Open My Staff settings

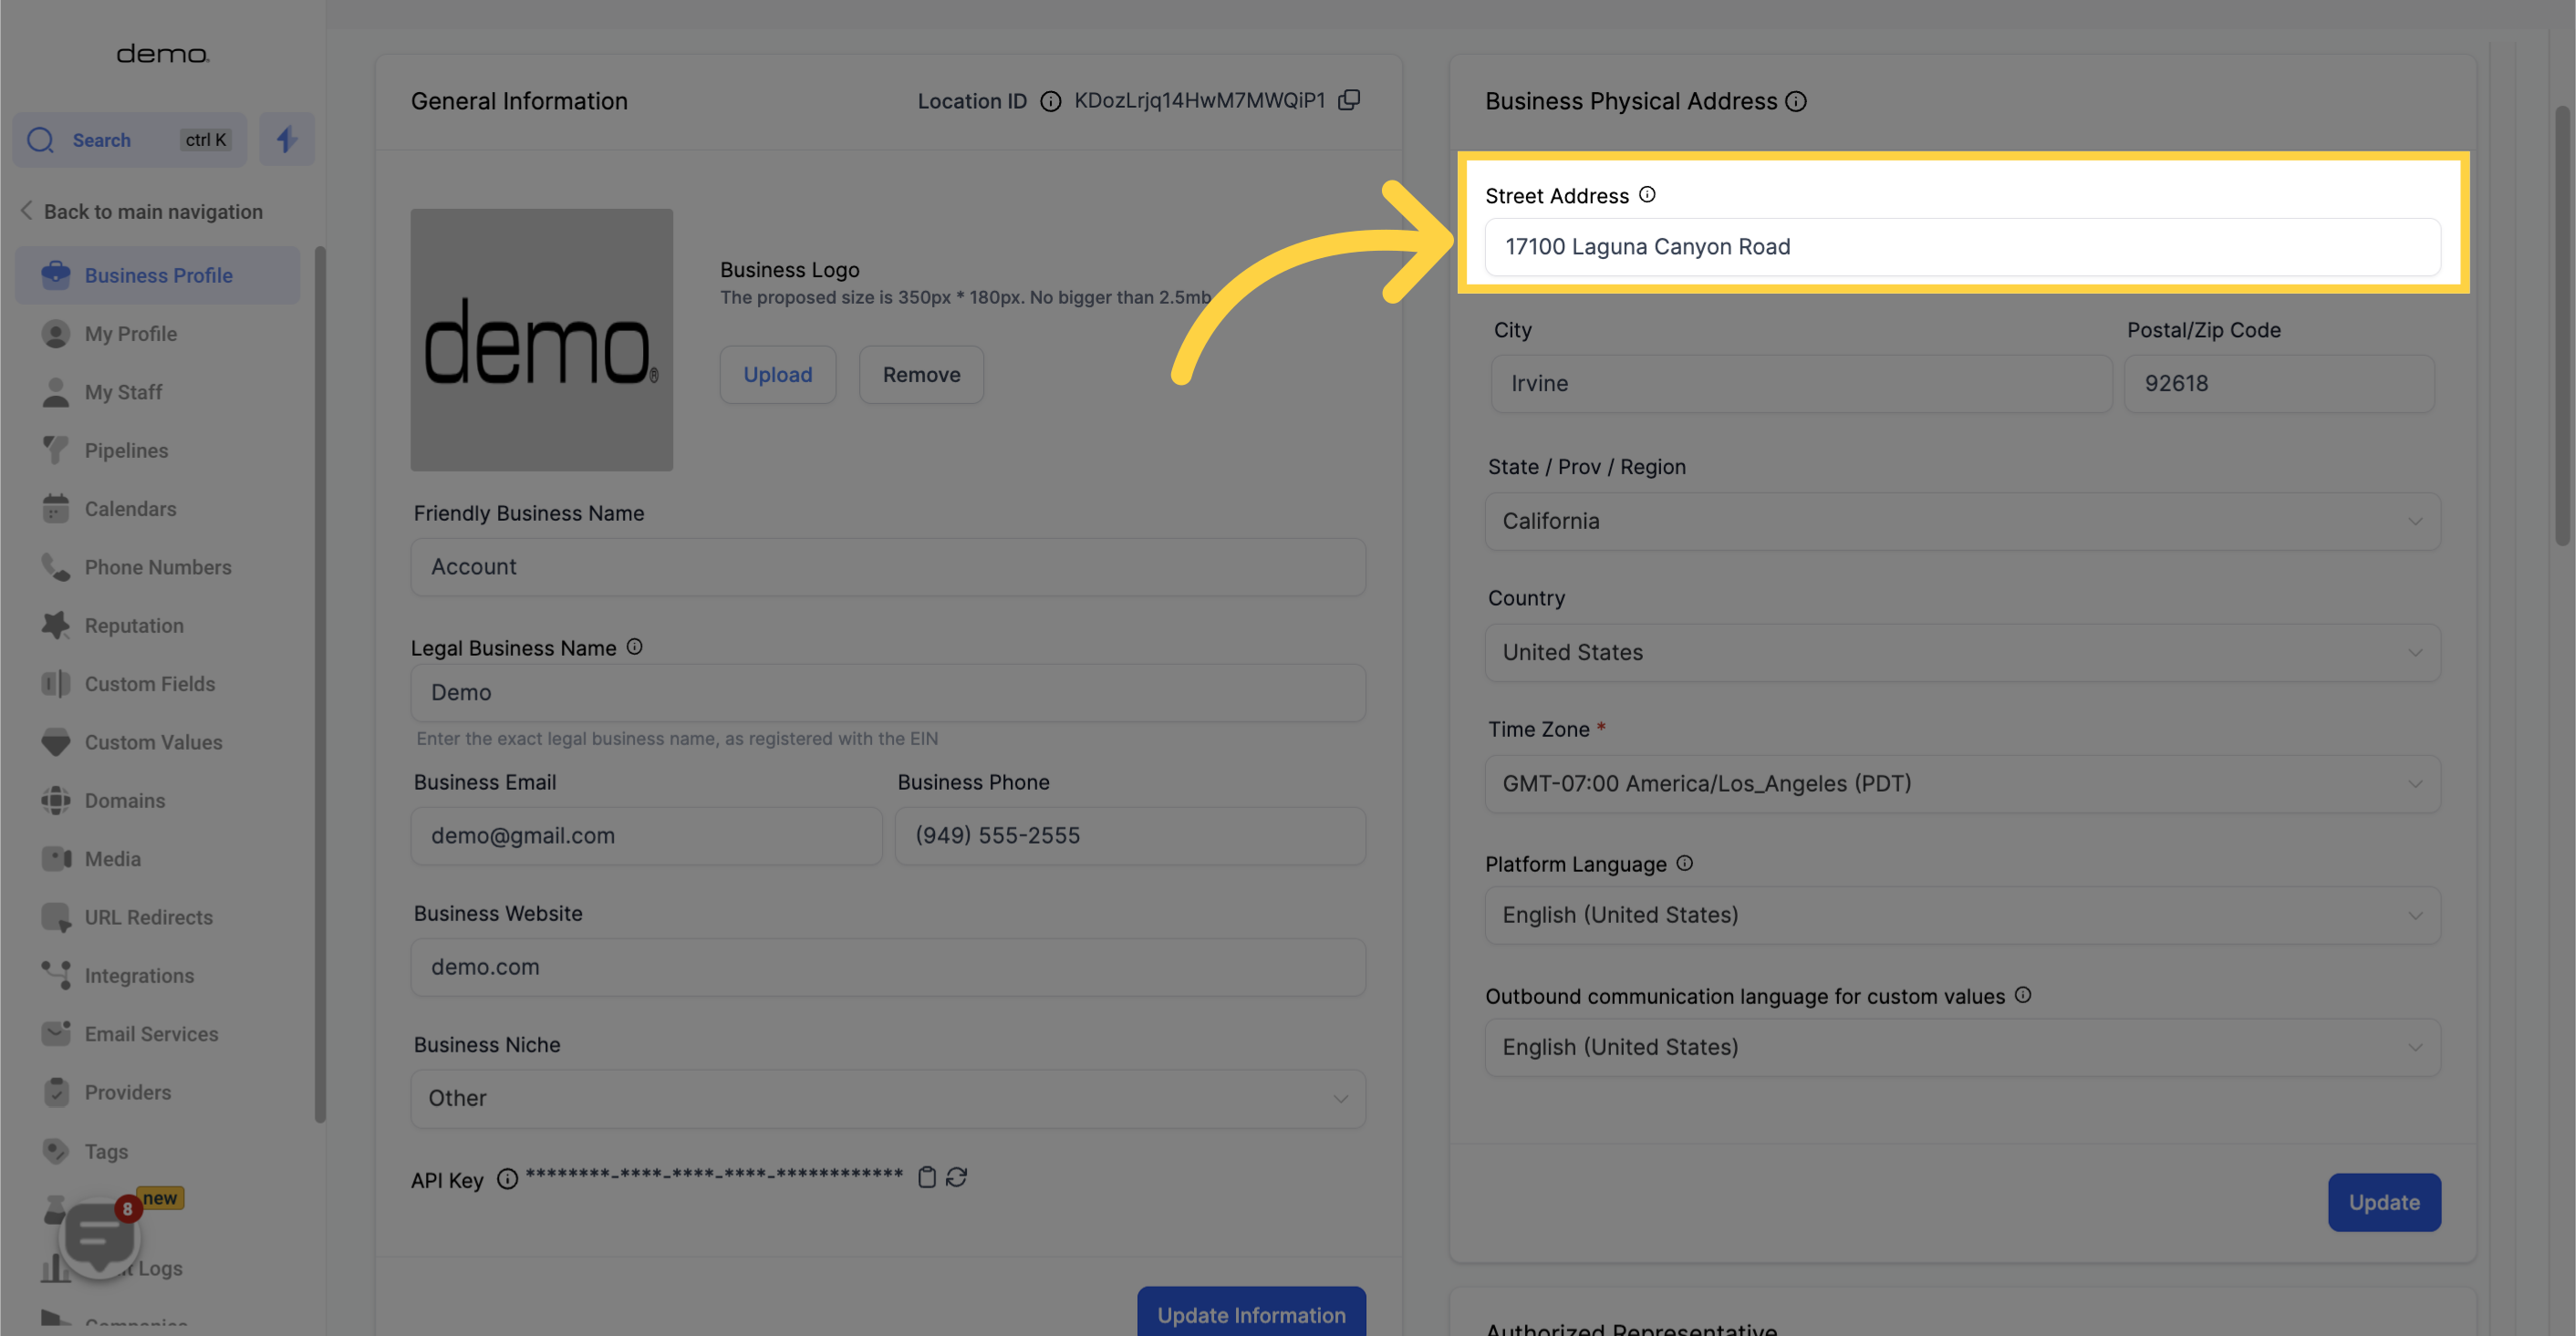pyautogui.click(x=157, y=392)
